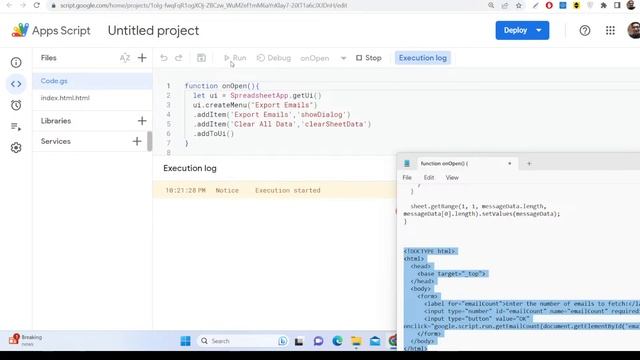The height and width of the screenshot is (360, 640).
Task: Open the onOpen function selector dropdown
Action: [323, 58]
